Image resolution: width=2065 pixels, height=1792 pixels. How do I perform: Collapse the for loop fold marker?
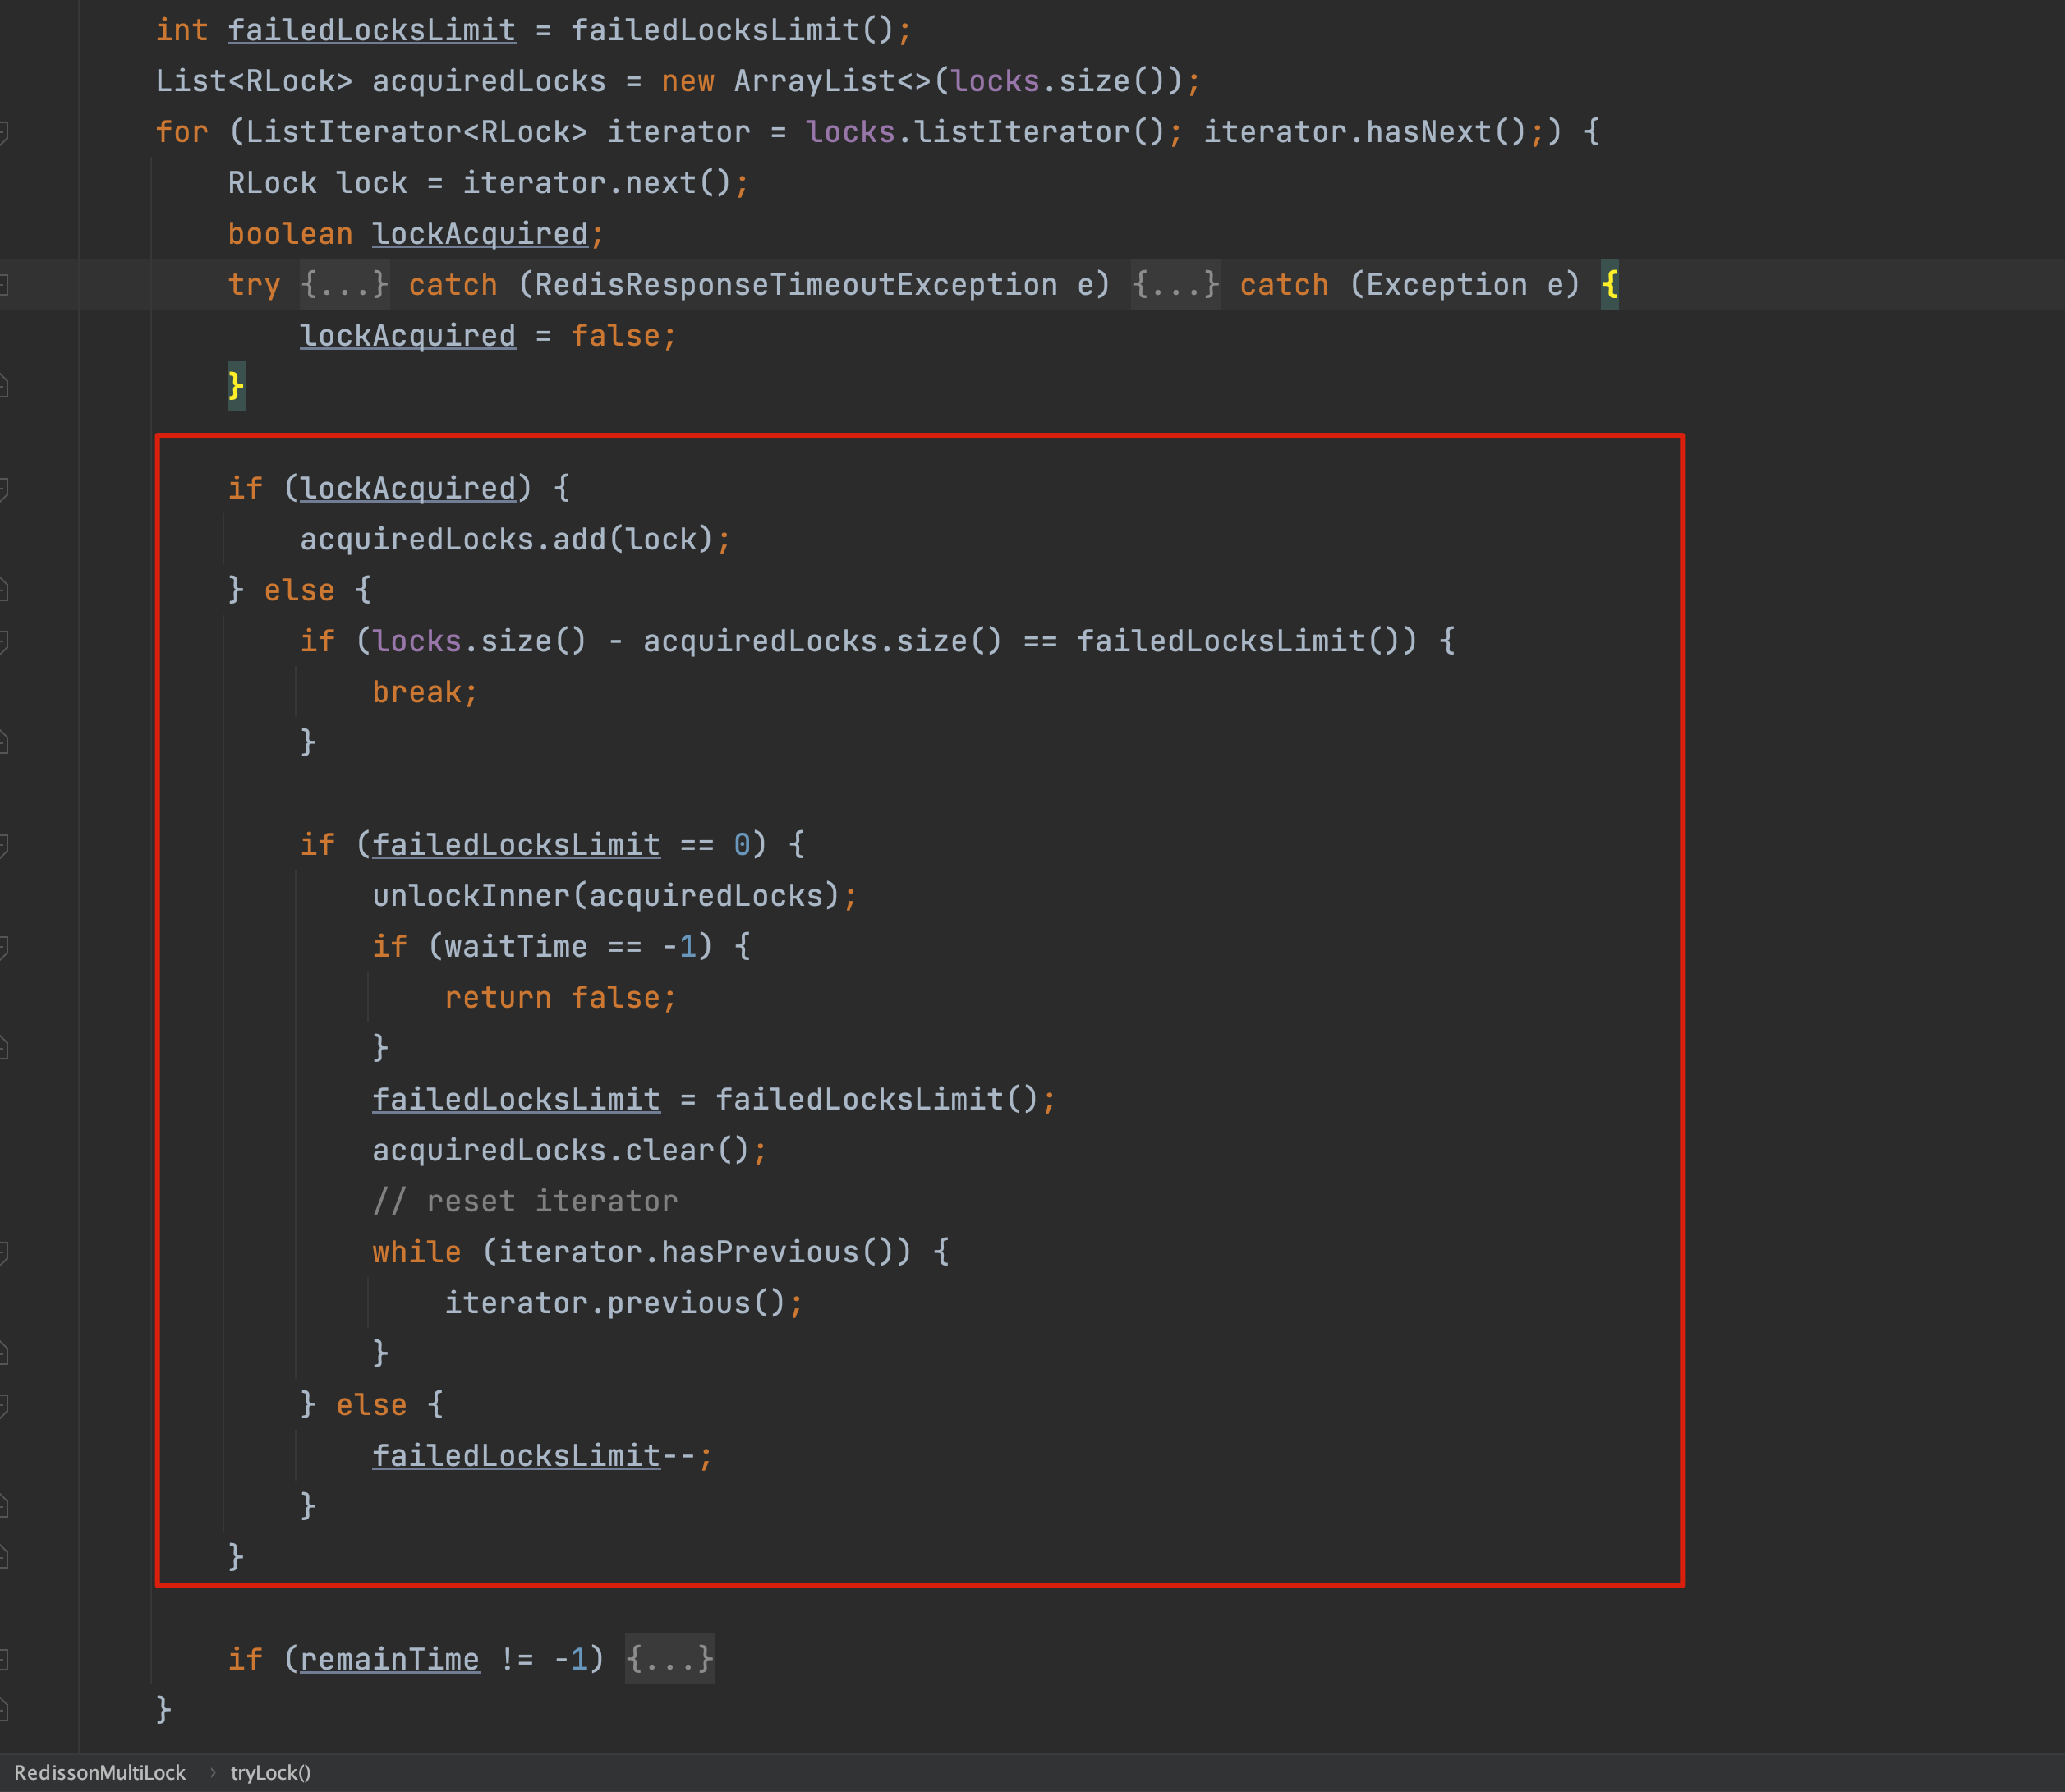4,131
